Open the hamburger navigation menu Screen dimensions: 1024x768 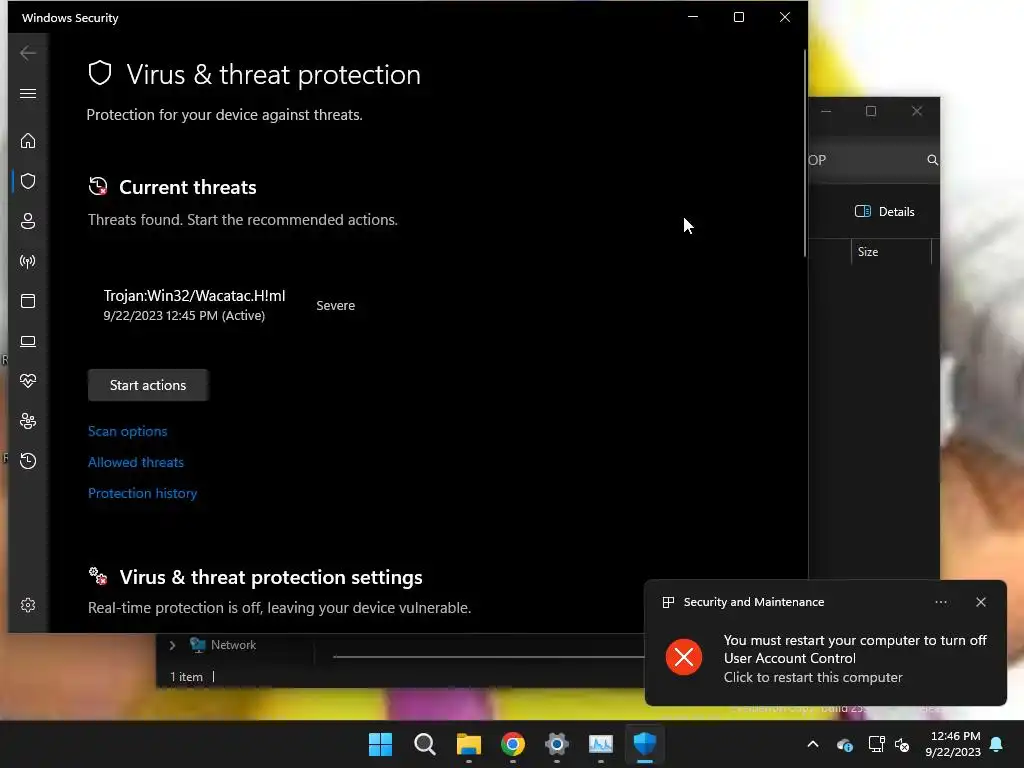[x=27, y=93]
